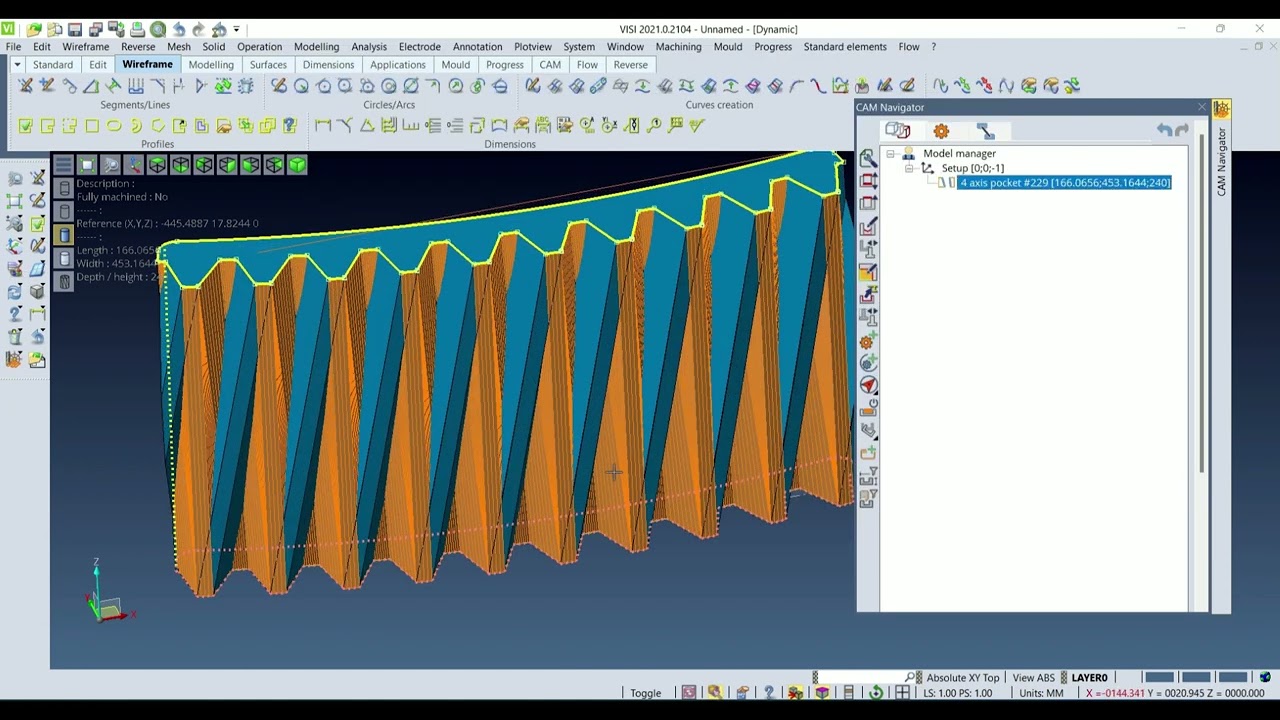This screenshot has width=1280, height=720.
Task: Click the dimension magnifier tool
Action: 654,125
